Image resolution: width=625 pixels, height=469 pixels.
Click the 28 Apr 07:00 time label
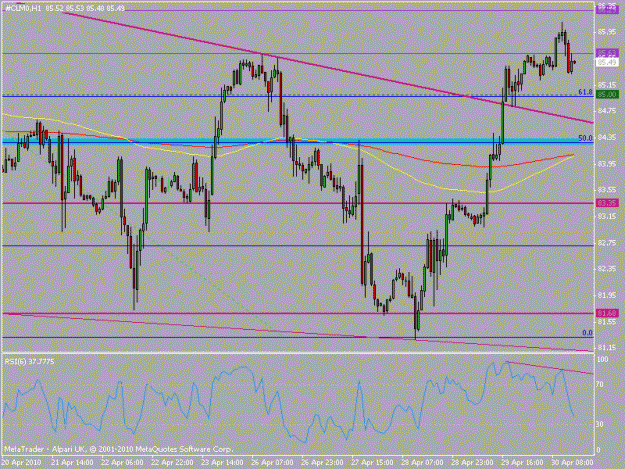point(422,462)
